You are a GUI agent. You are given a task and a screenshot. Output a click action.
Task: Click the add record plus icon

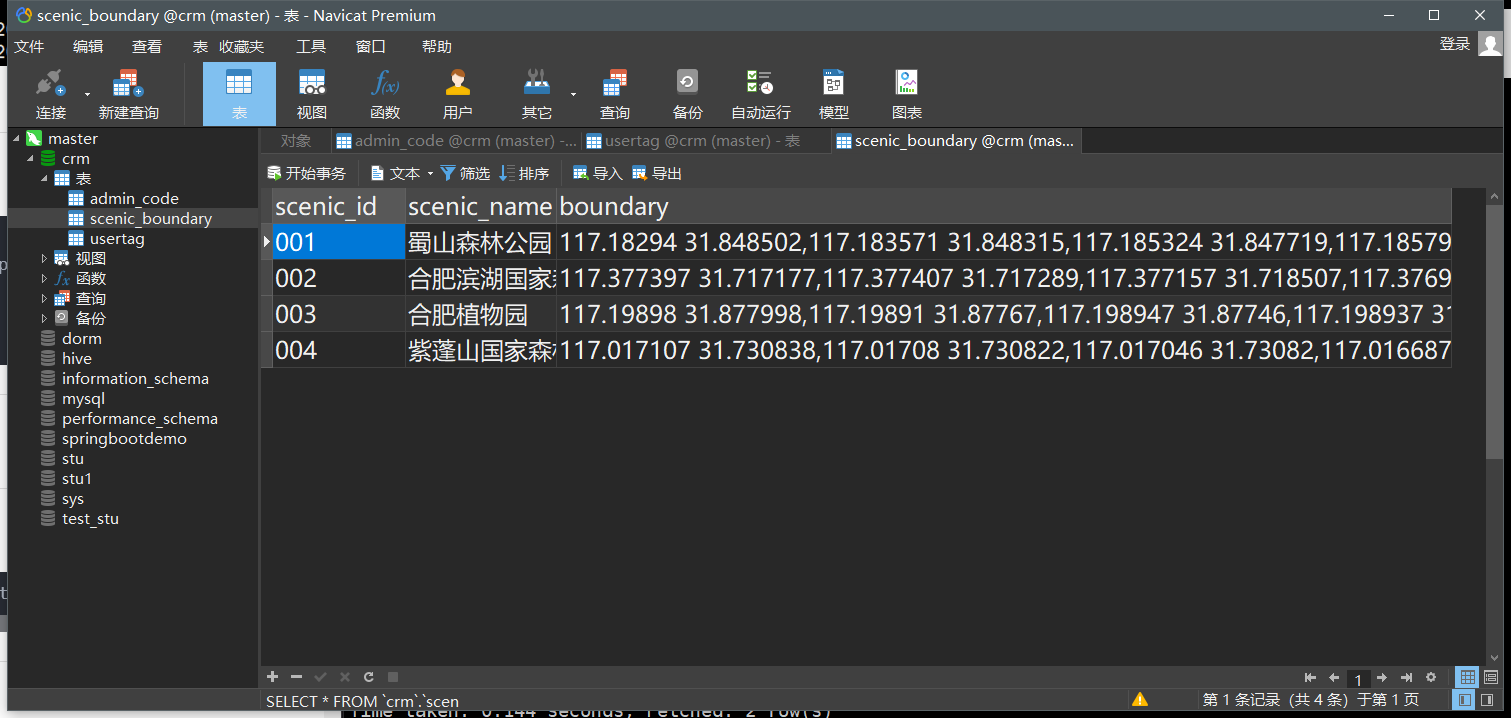(273, 677)
